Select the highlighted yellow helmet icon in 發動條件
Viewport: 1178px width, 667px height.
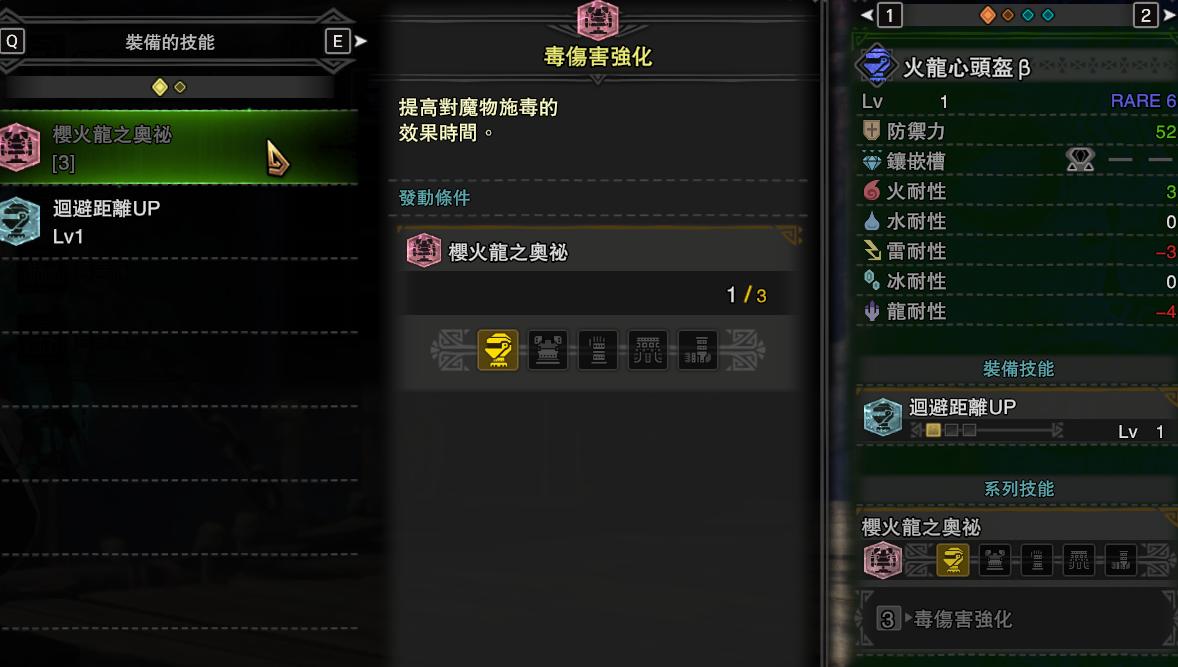pyautogui.click(x=498, y=350)
